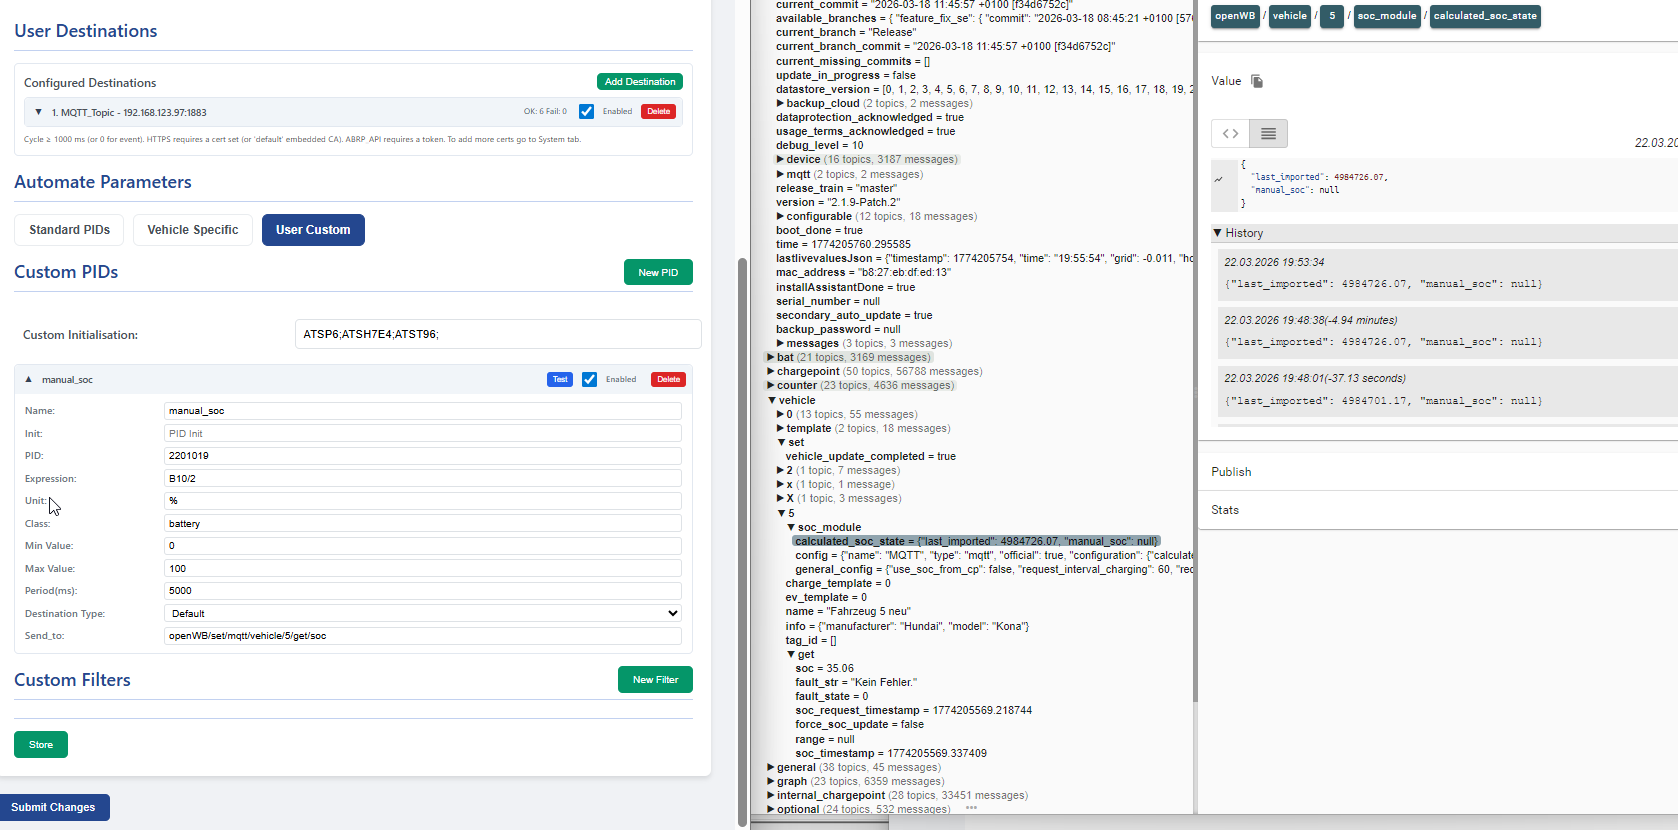Image resolution: width=1678 pixels, height=830 pixels.
Task: Switch to JSON code view icon
Action: click(x=1230, y=133)
